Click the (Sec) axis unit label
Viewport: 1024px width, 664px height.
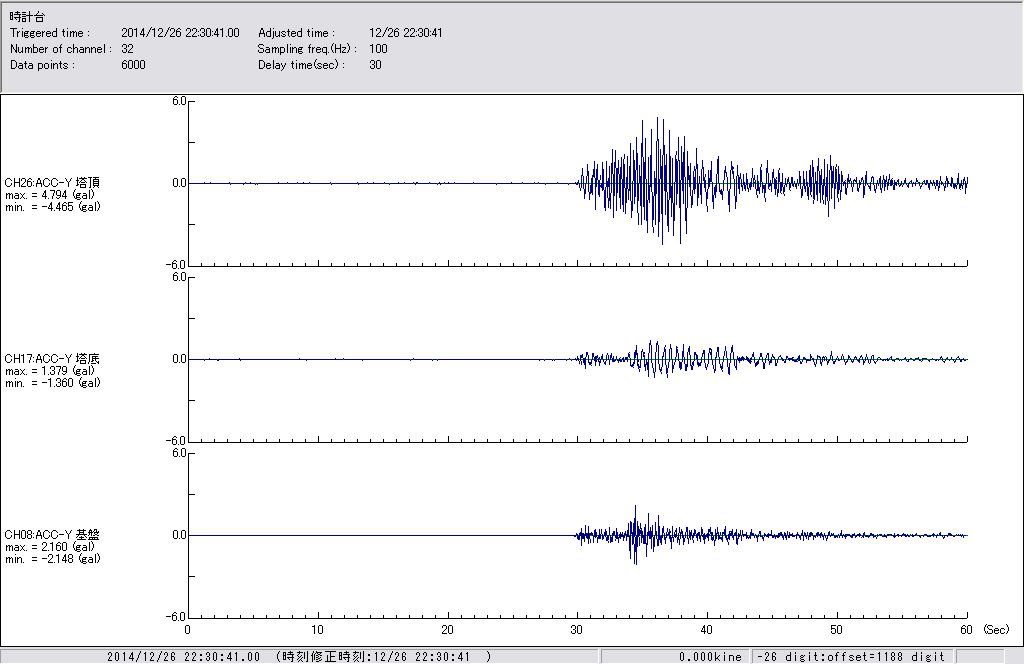coord(995,630)
